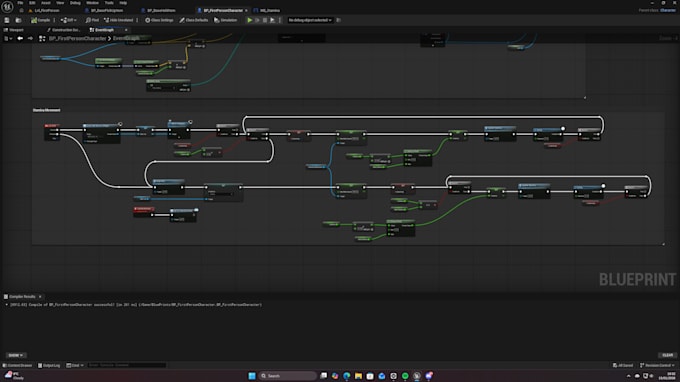Expand the compile result log entry
680x382 pixels.
point(6,305)
